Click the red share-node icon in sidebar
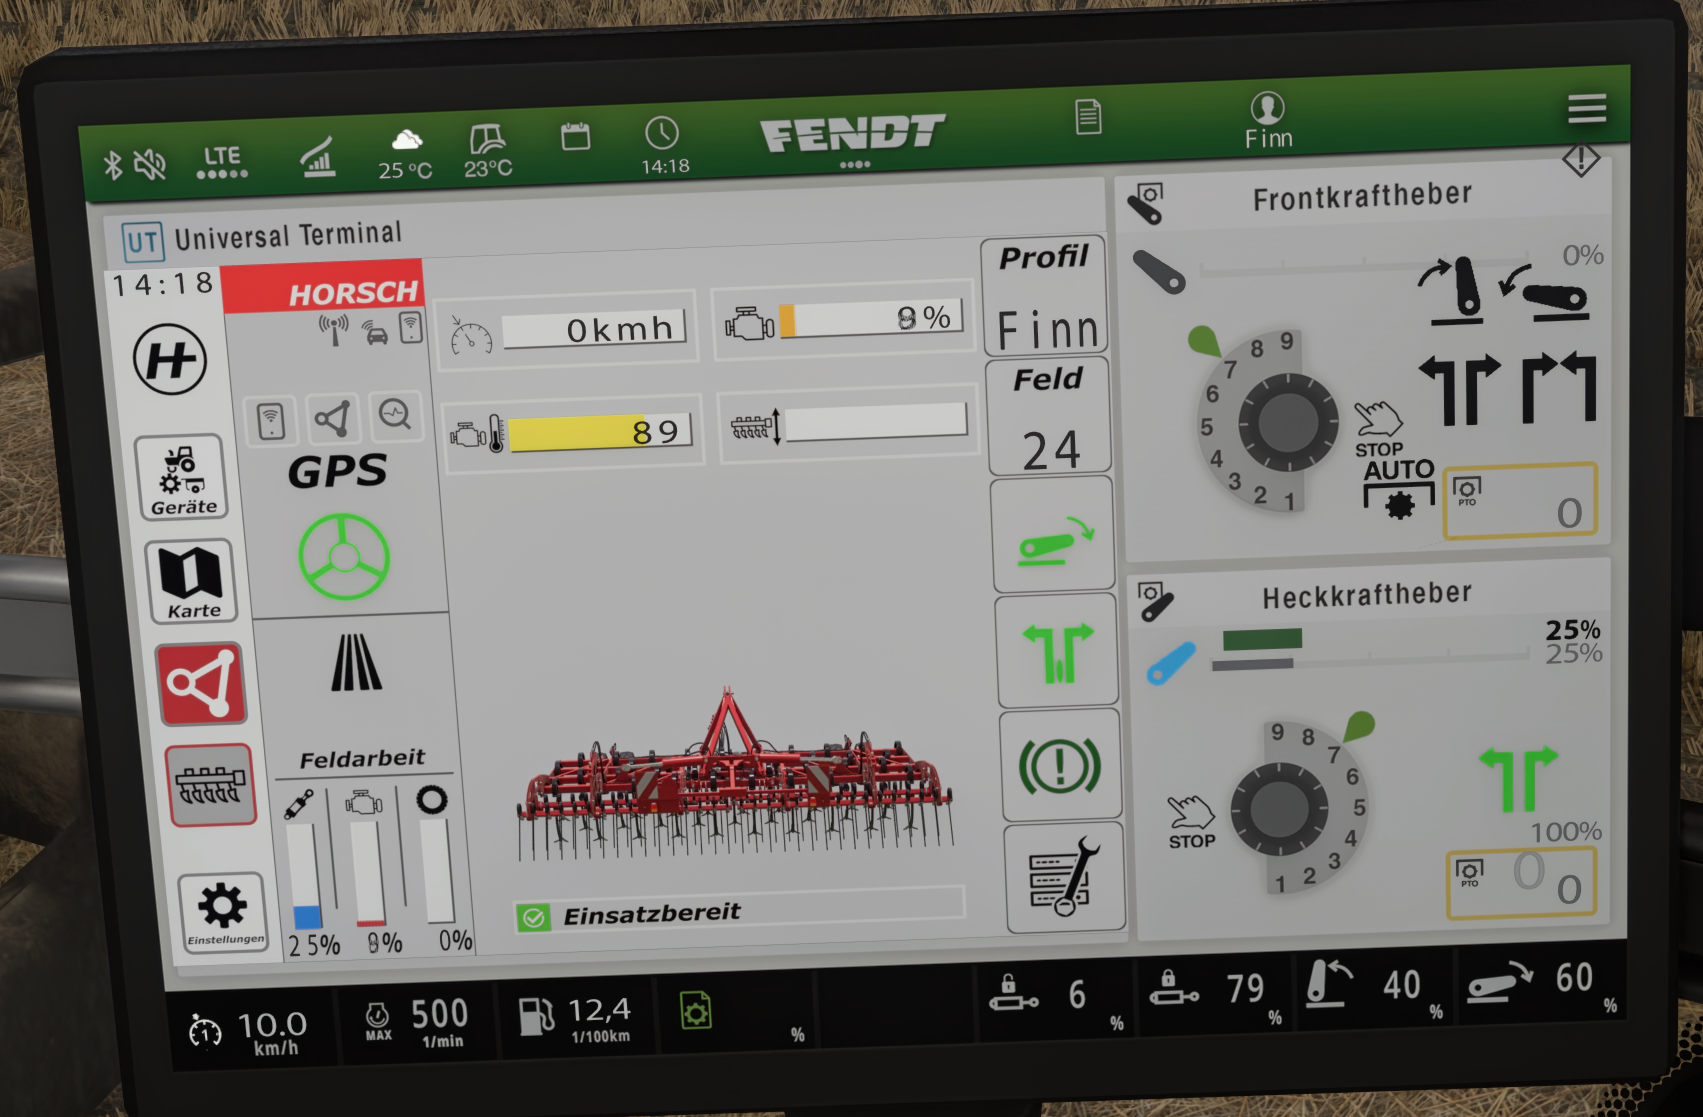Screen dimensions: 1703x1117 tap(202, 684)
